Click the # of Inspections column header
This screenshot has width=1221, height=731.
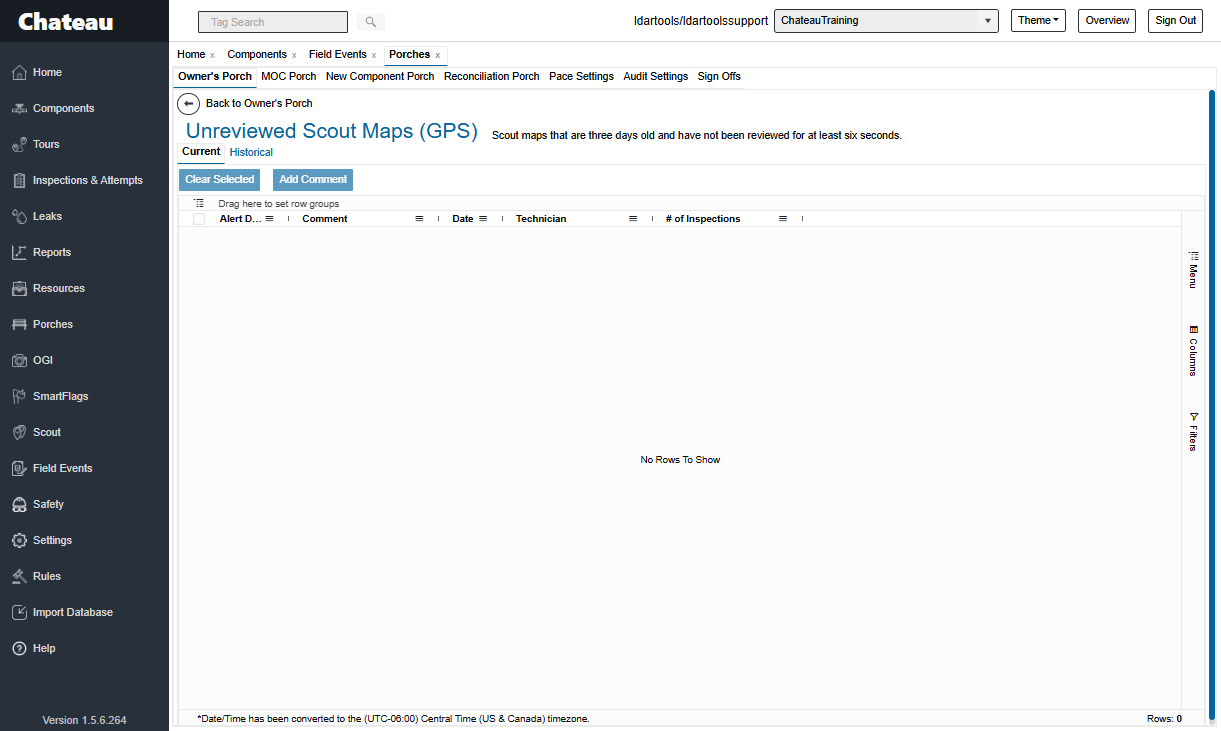(x=703, y=218)
